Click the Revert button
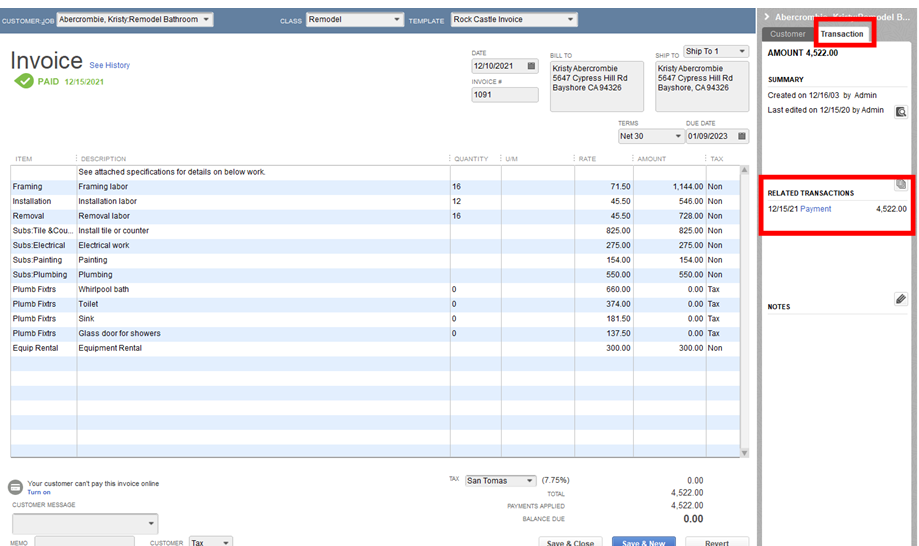Screen dimensions: 919x546 click(716, 543)
